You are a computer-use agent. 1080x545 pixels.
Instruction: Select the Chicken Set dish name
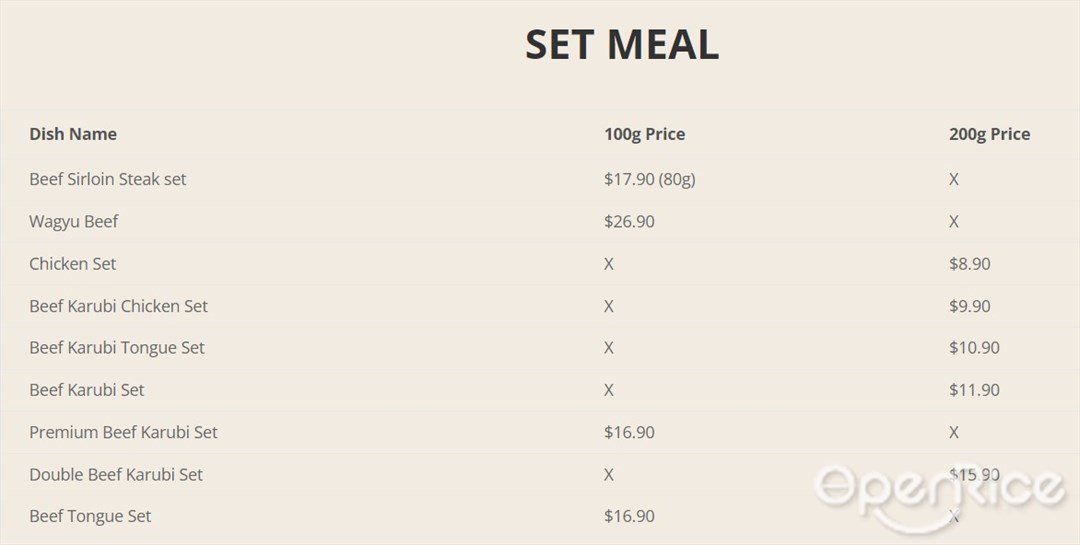pos(72,264)
